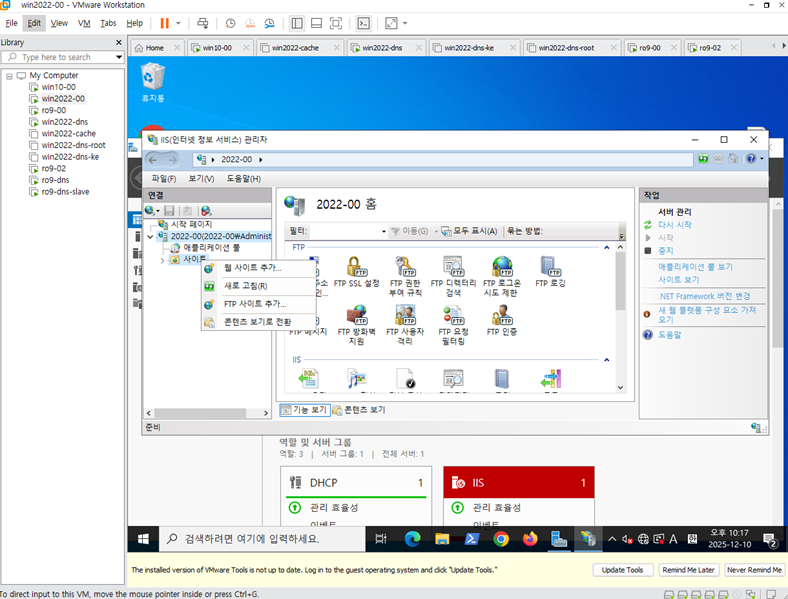Click the IIS Manager help question icon
The width and height of the screenshot is (788, 599).
coord(751,159)
